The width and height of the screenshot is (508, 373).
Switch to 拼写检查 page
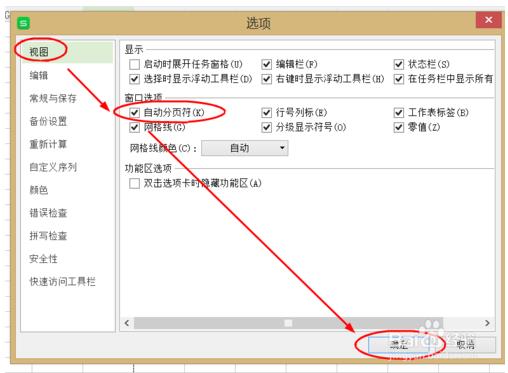48,236
